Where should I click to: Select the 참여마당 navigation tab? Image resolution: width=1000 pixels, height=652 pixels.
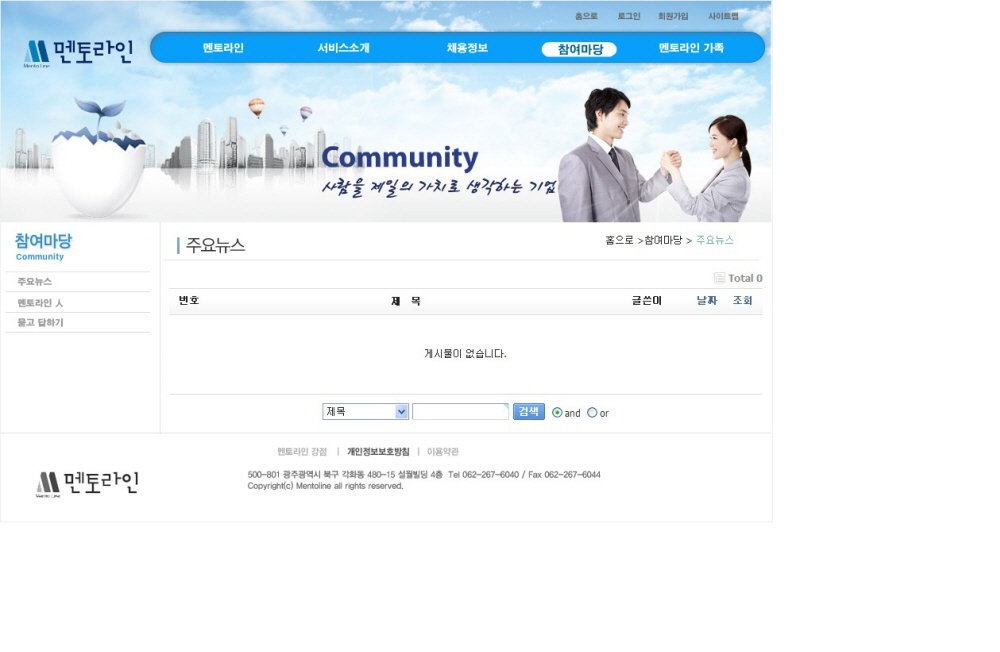coord(579,49)
